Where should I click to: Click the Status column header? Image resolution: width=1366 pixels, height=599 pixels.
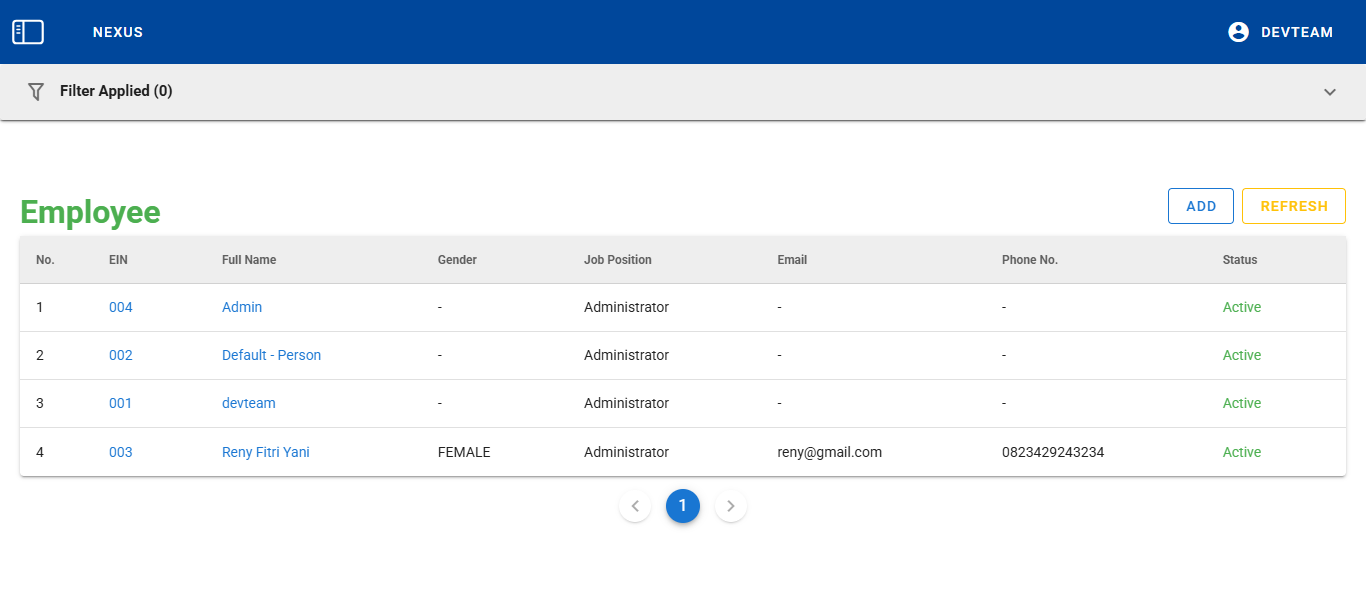point(1239,260)
